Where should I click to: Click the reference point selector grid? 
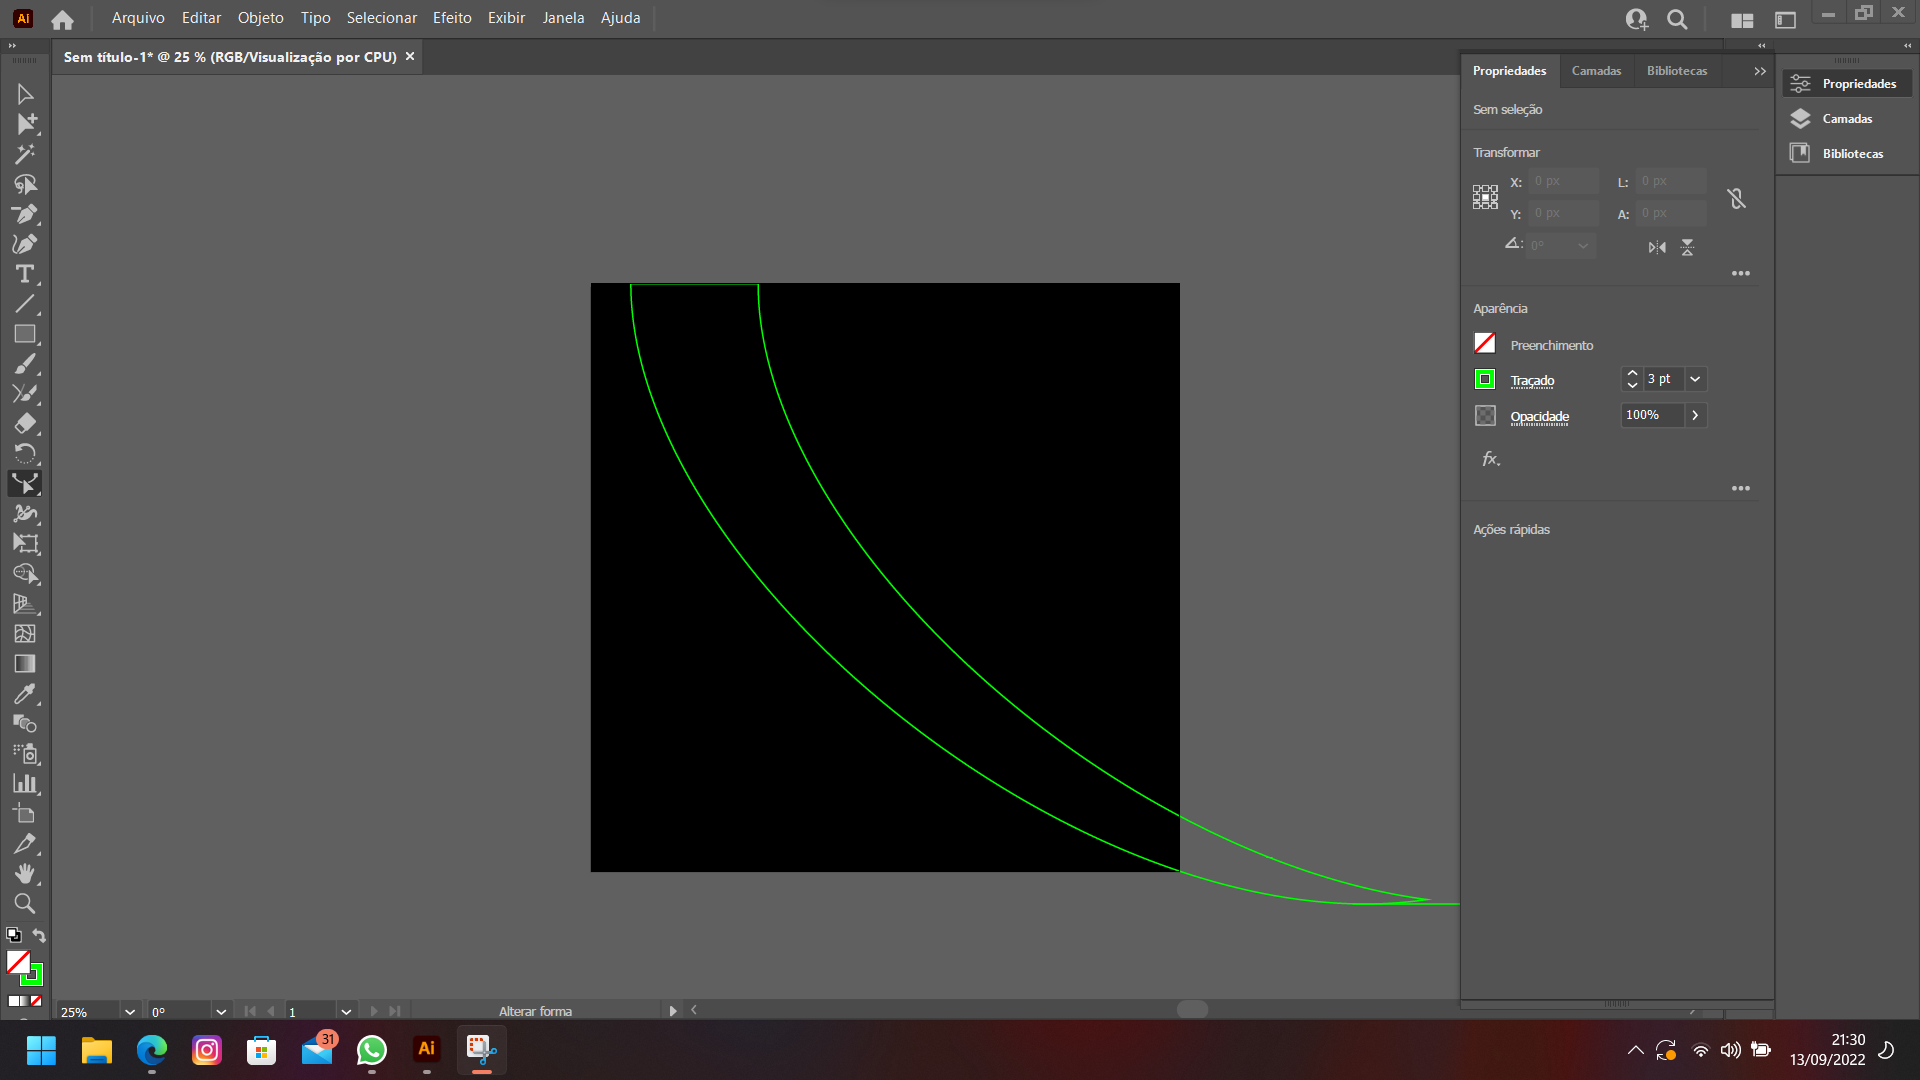(x=1485, y=197)
